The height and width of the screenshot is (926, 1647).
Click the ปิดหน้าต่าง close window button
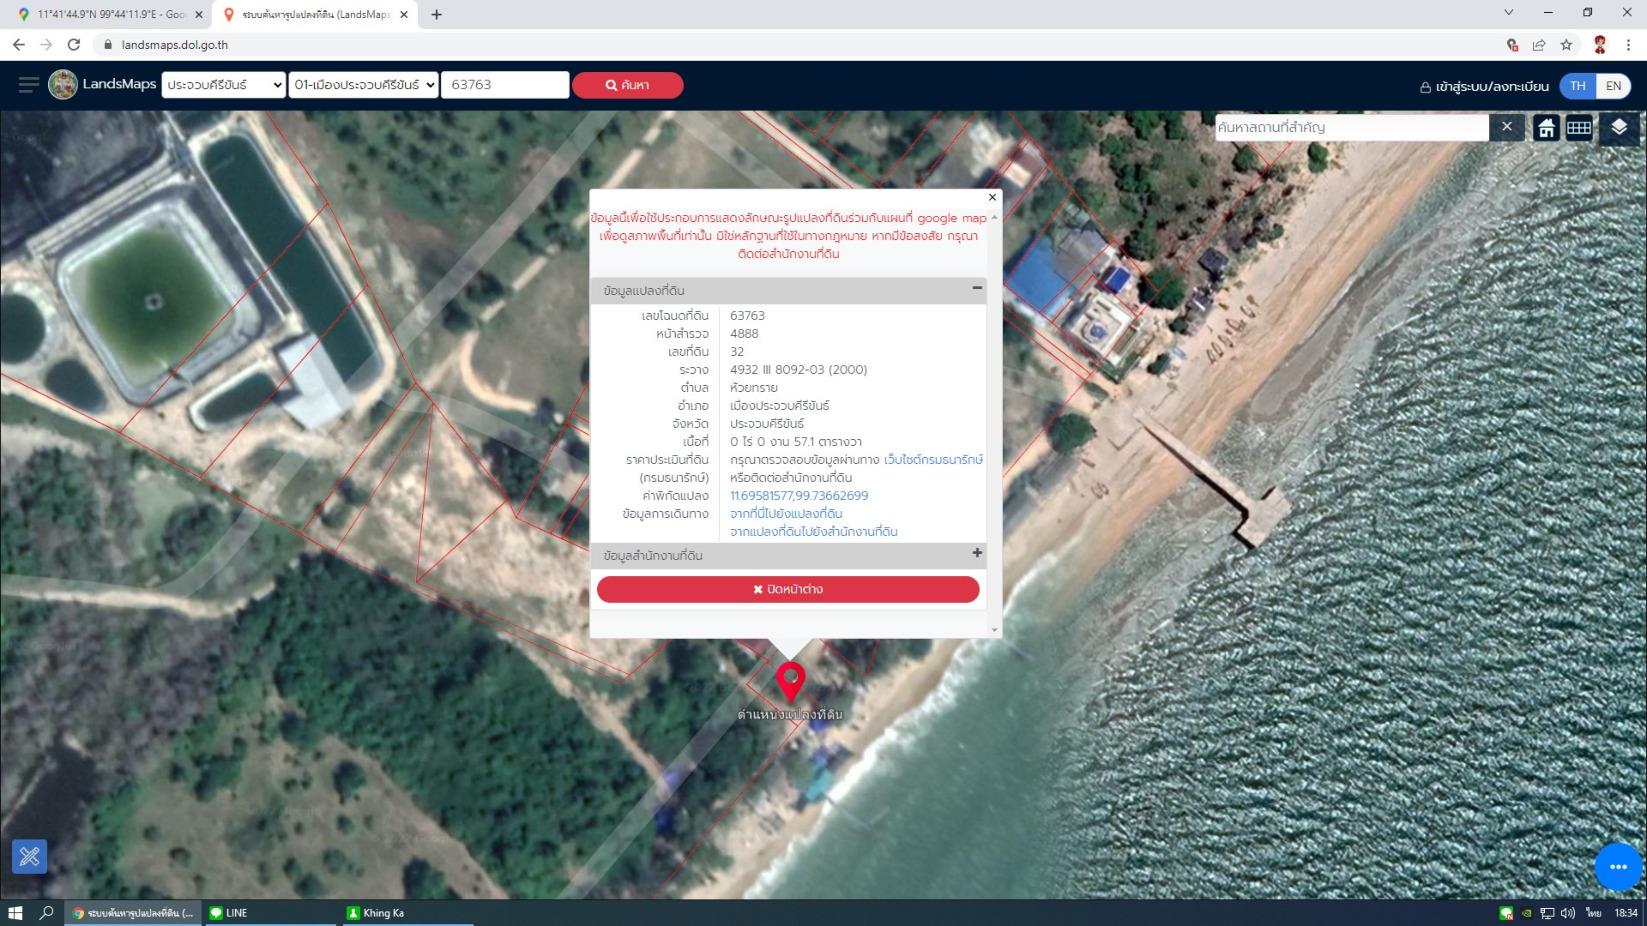click(x=788, y=590)
